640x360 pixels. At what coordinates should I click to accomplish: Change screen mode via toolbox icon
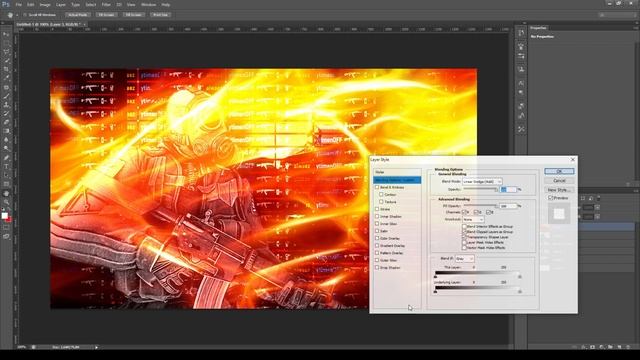coord(6,236)
